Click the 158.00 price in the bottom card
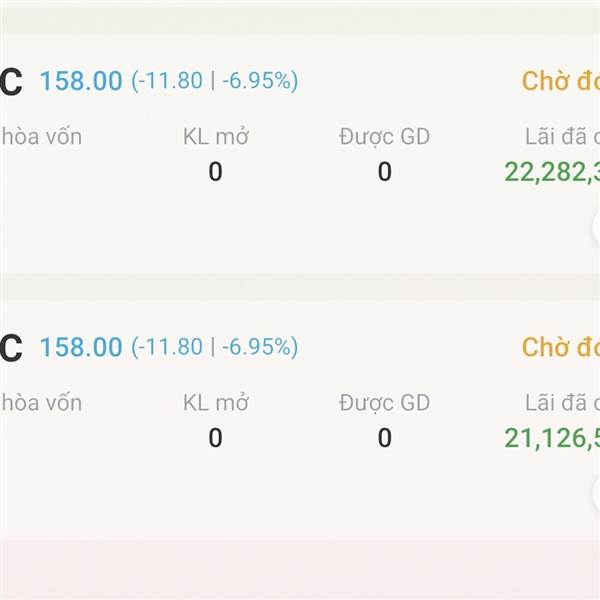The width and height of the screenshot is (600, 600). (x=81, y=347)
